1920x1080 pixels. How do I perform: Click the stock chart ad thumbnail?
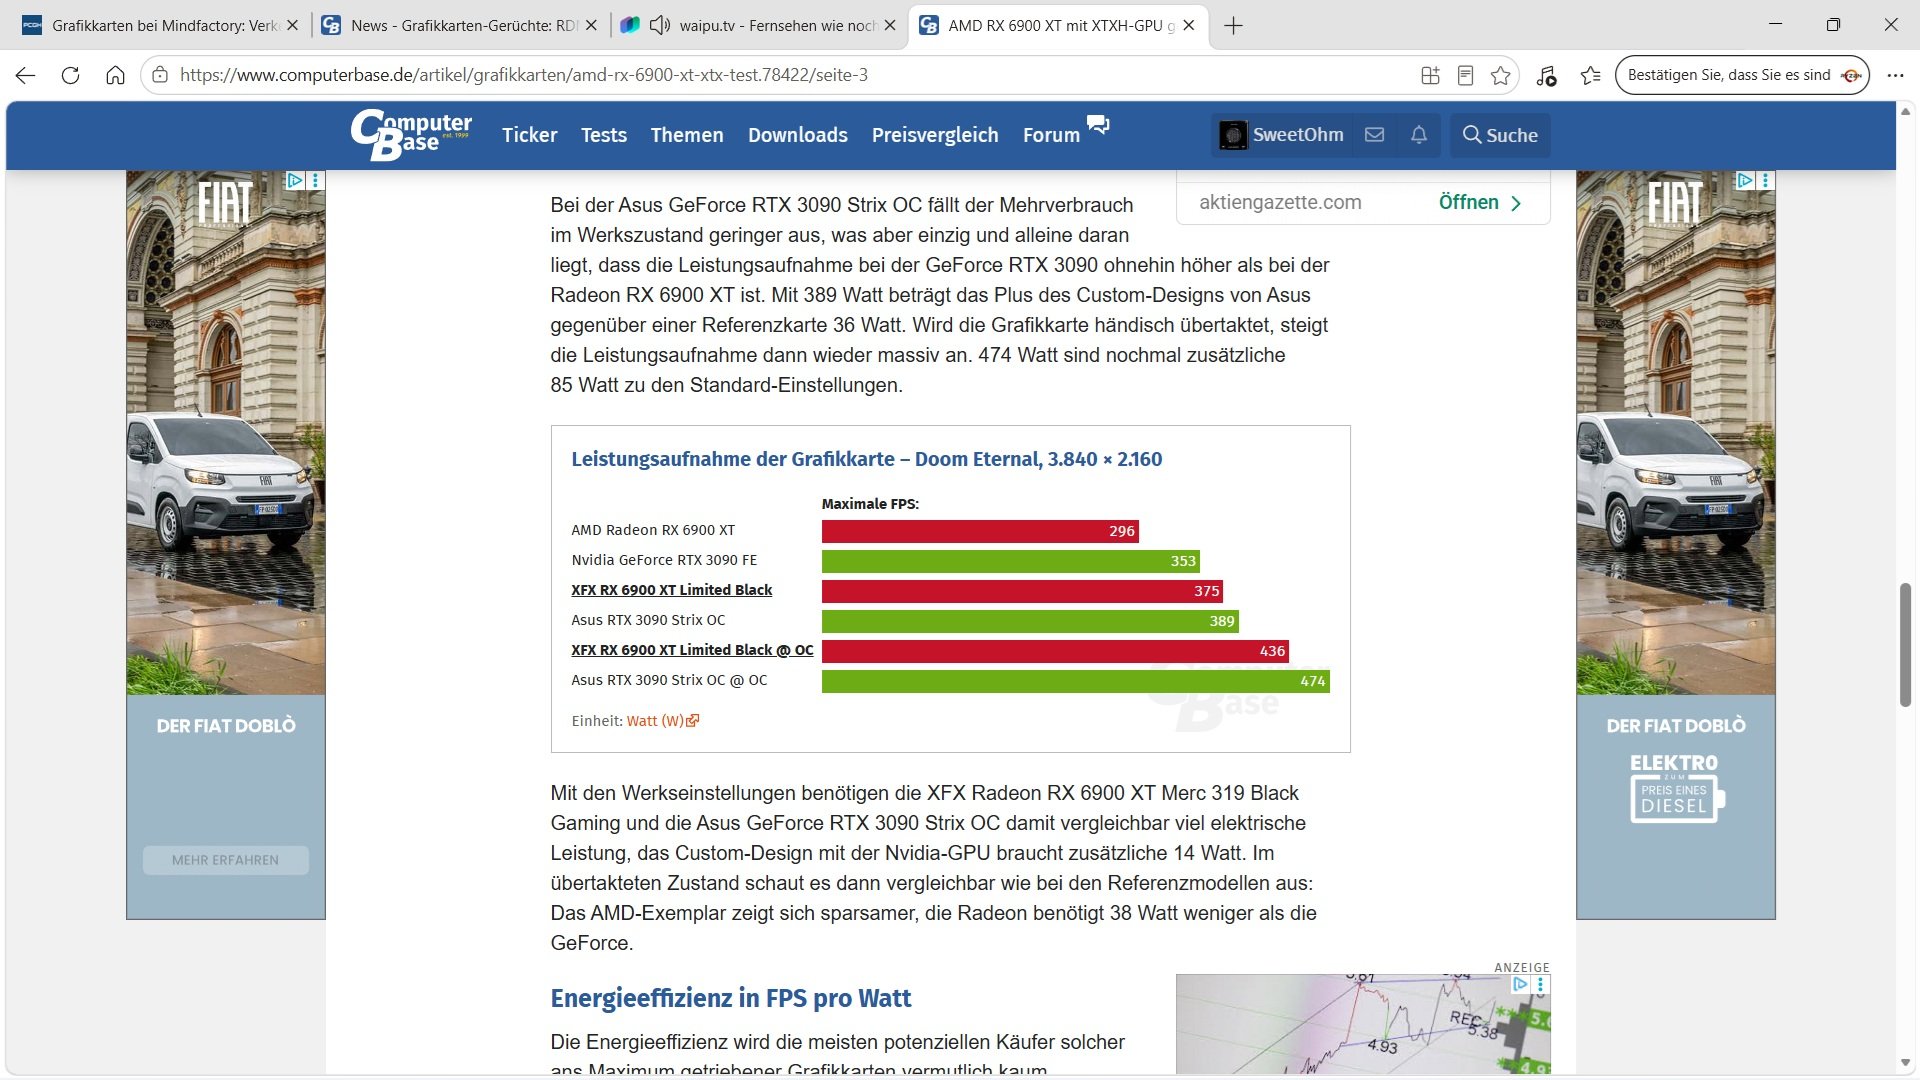tap(1363, 1025)
